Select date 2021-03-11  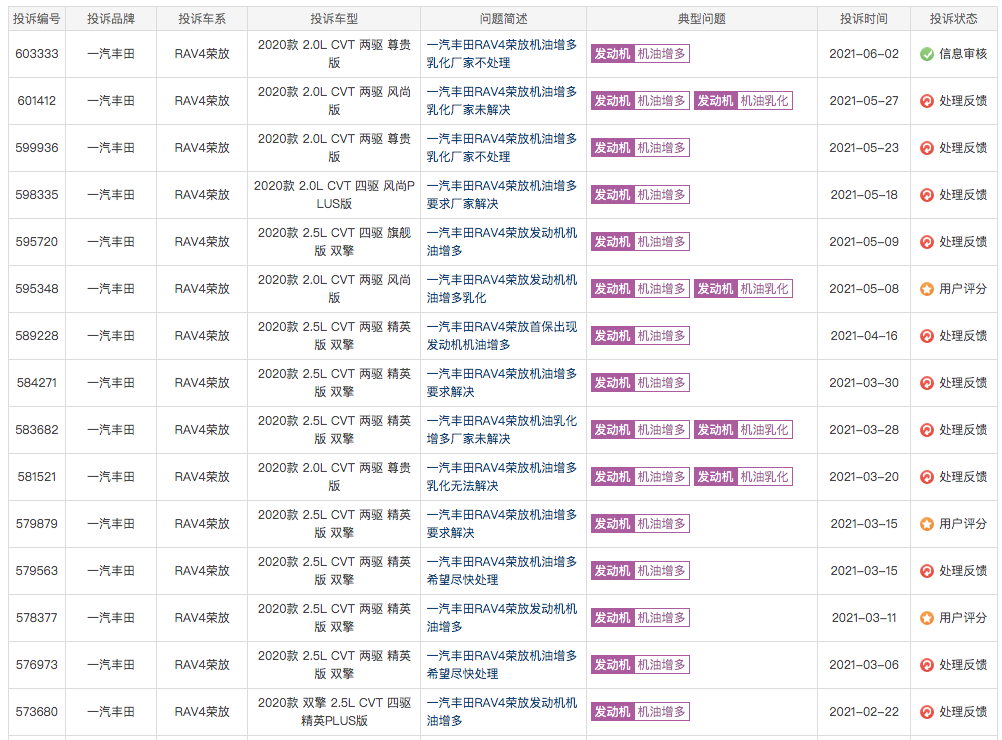[864, 618]
